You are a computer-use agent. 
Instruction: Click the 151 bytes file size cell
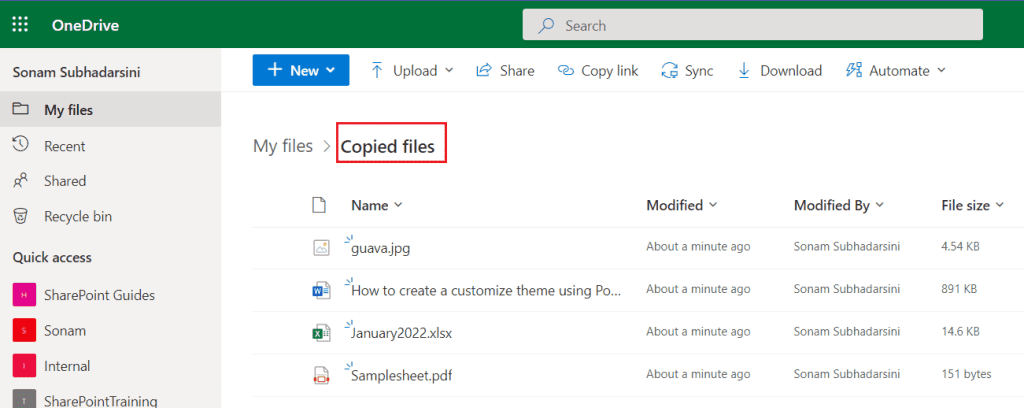click(967, 374)
